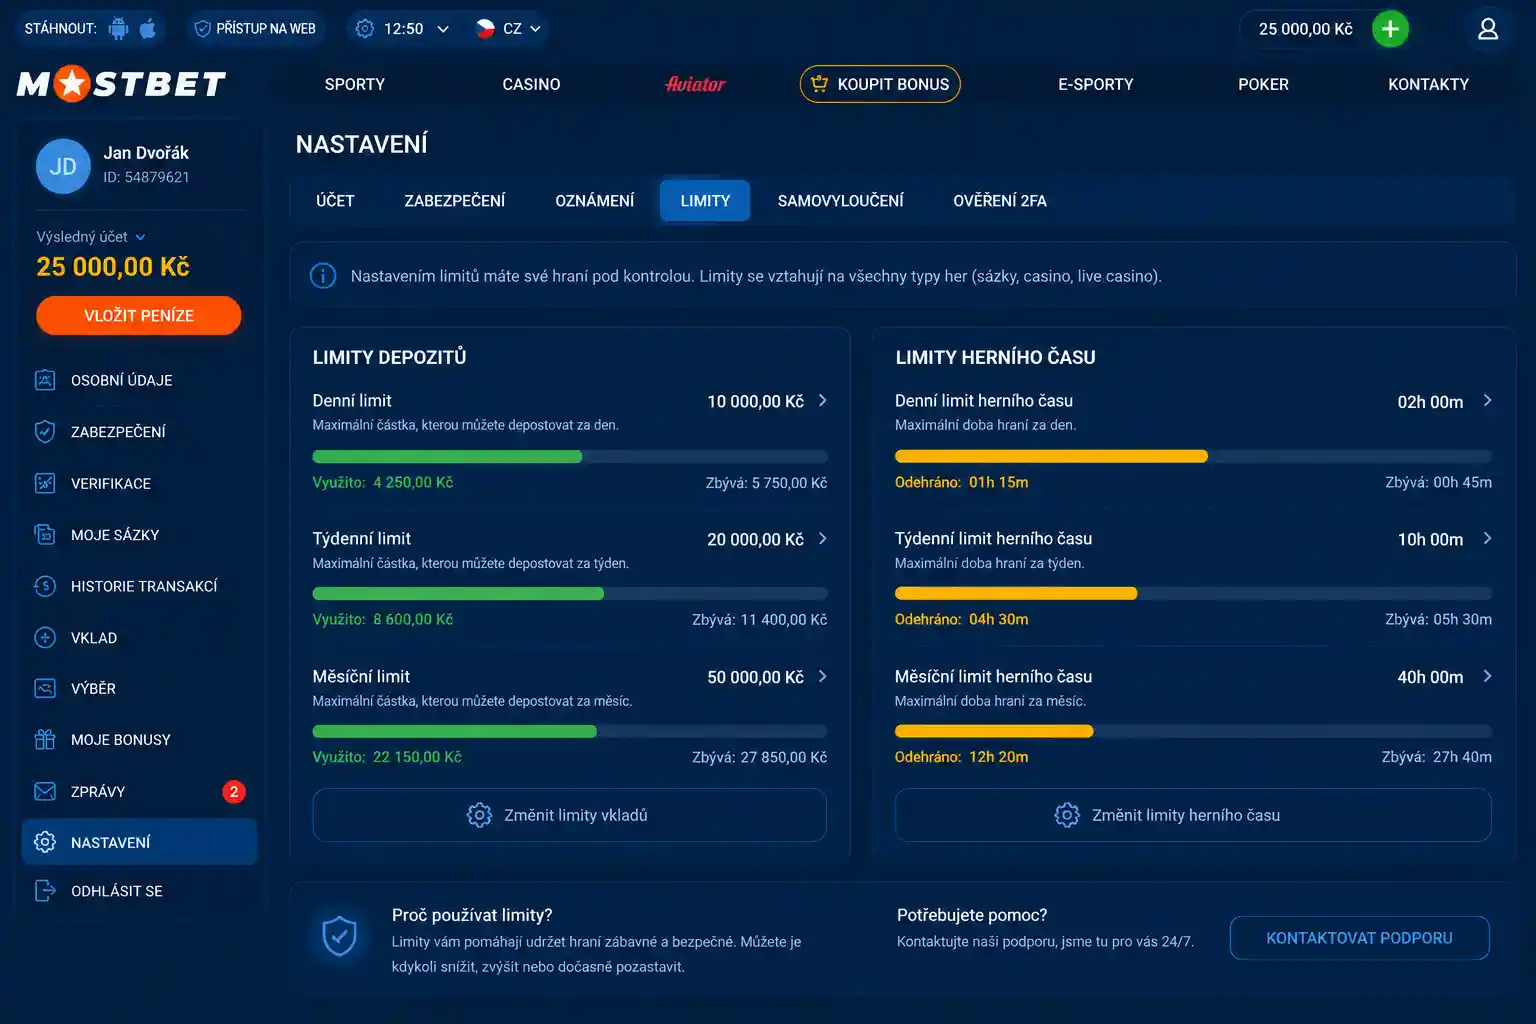The height and width of the screenshot is (1024, 1536).
Task: Open E-sporty in the main menu
Action: (1096, 85)
